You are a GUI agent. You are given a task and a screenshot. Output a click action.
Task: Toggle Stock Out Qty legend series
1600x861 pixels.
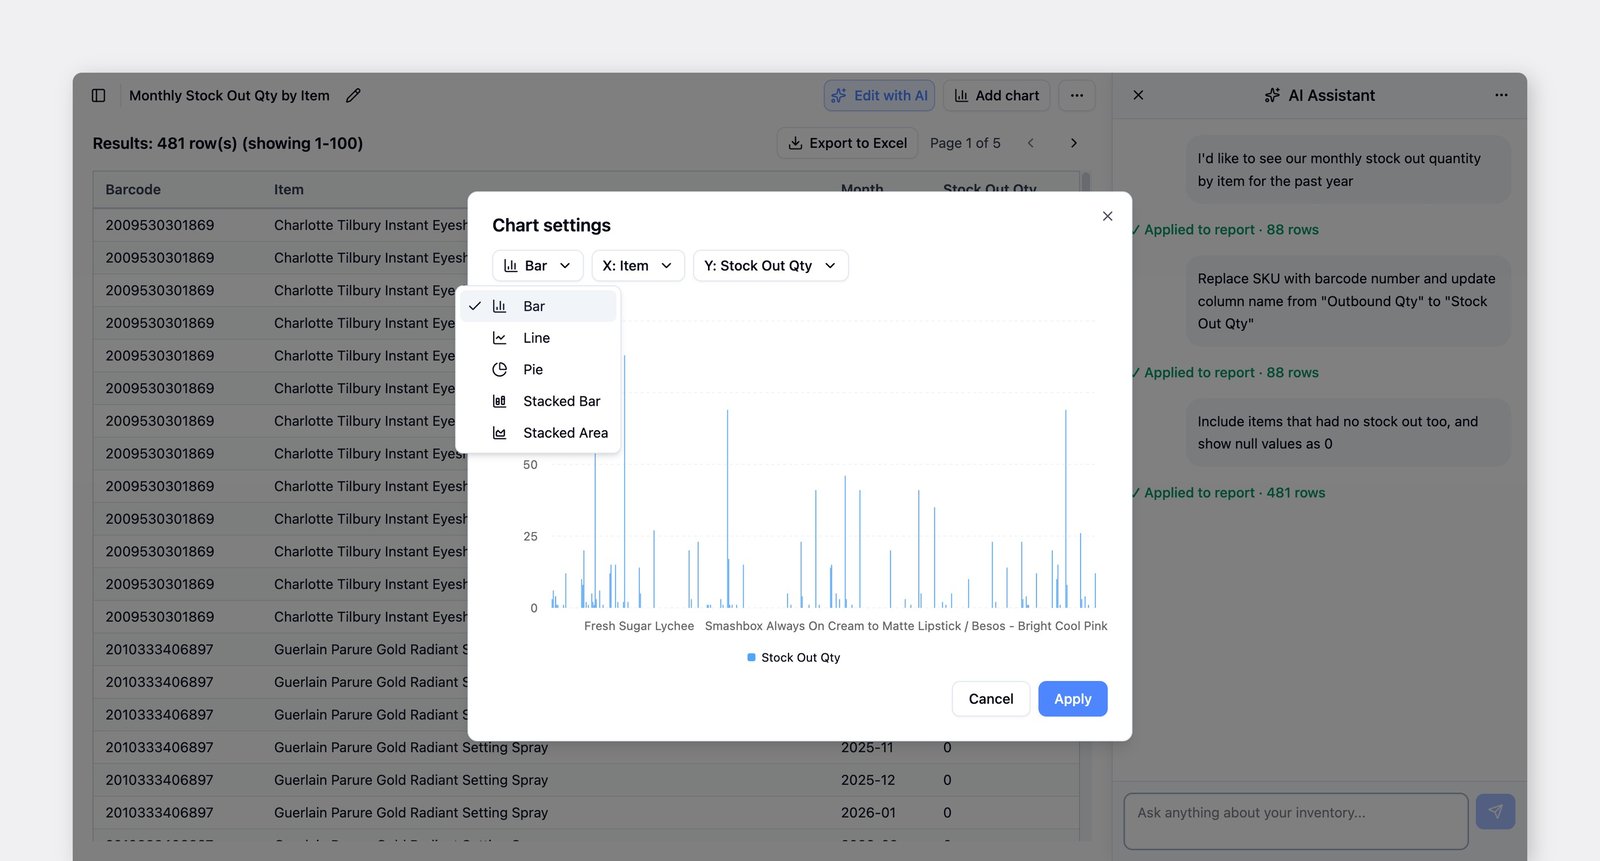pyautogui.click(x=794, y=657)
